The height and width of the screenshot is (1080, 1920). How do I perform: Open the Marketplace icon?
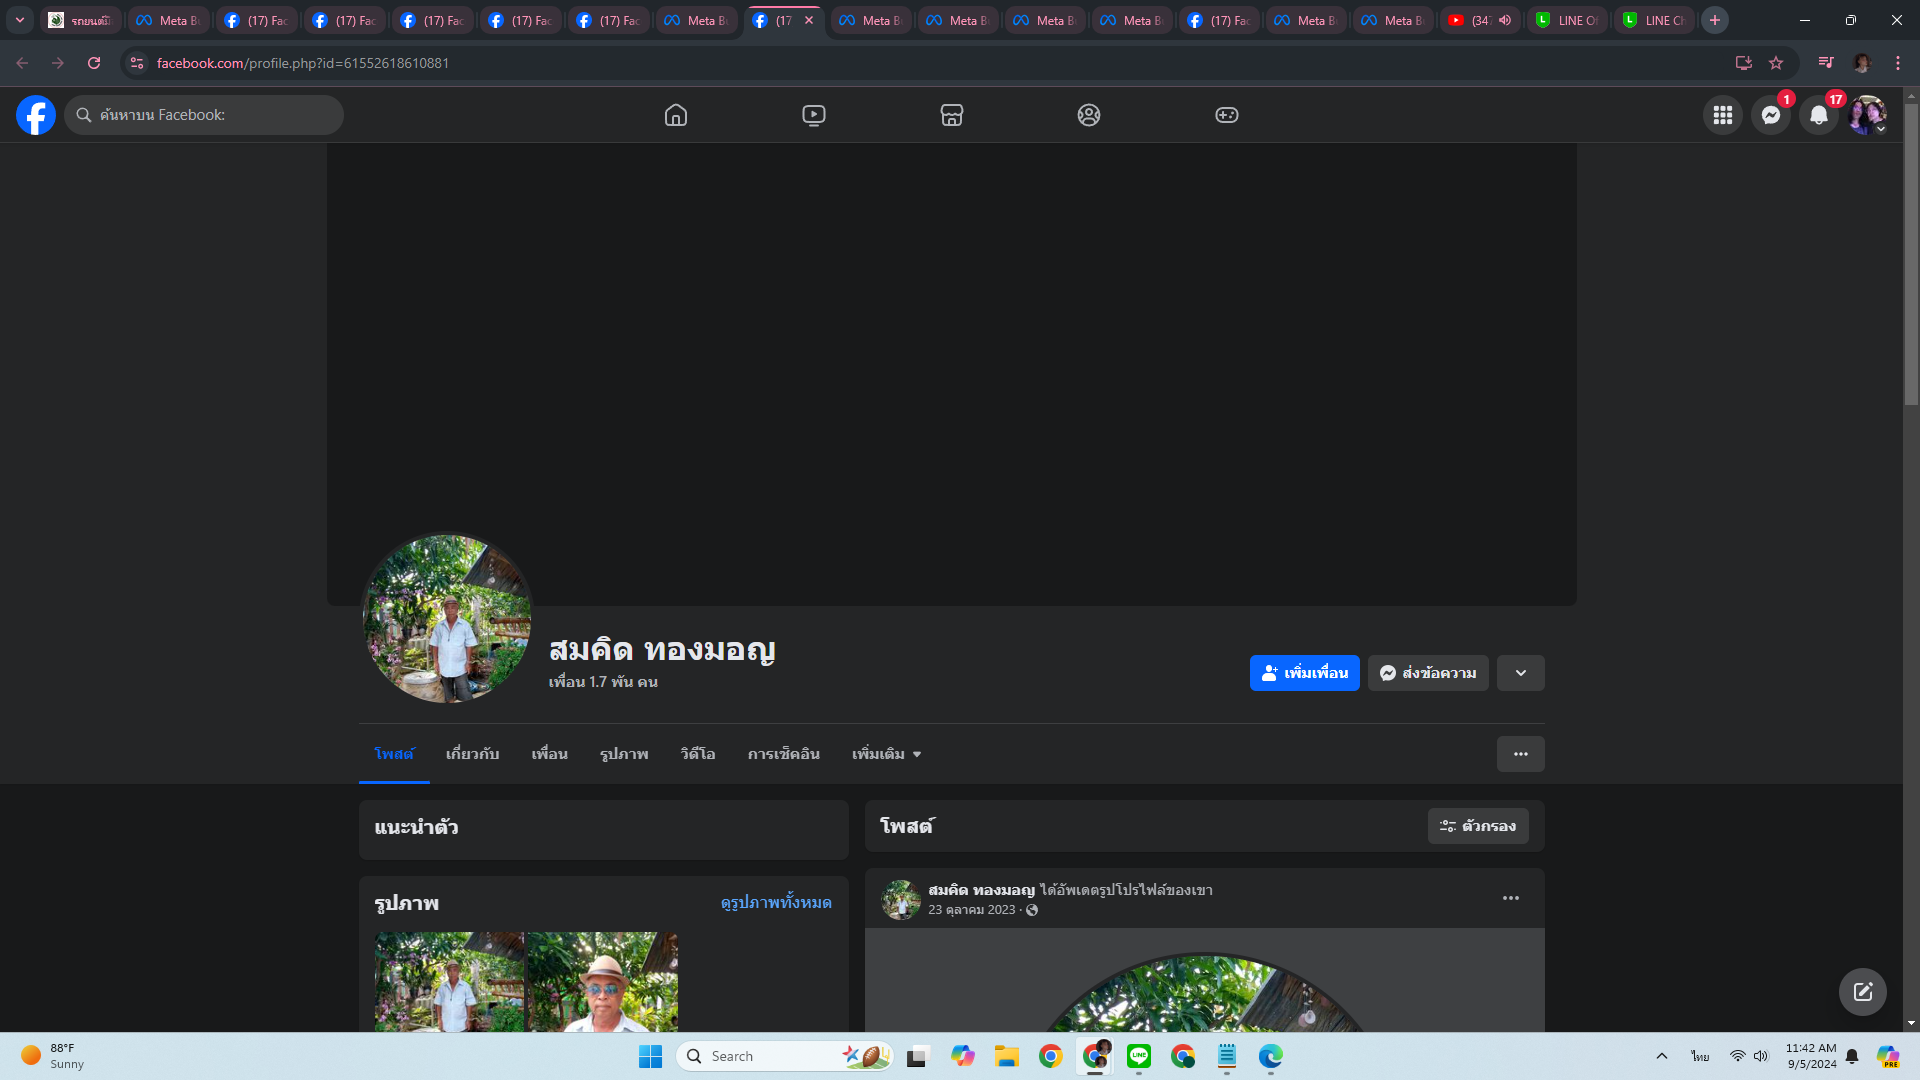951,115
